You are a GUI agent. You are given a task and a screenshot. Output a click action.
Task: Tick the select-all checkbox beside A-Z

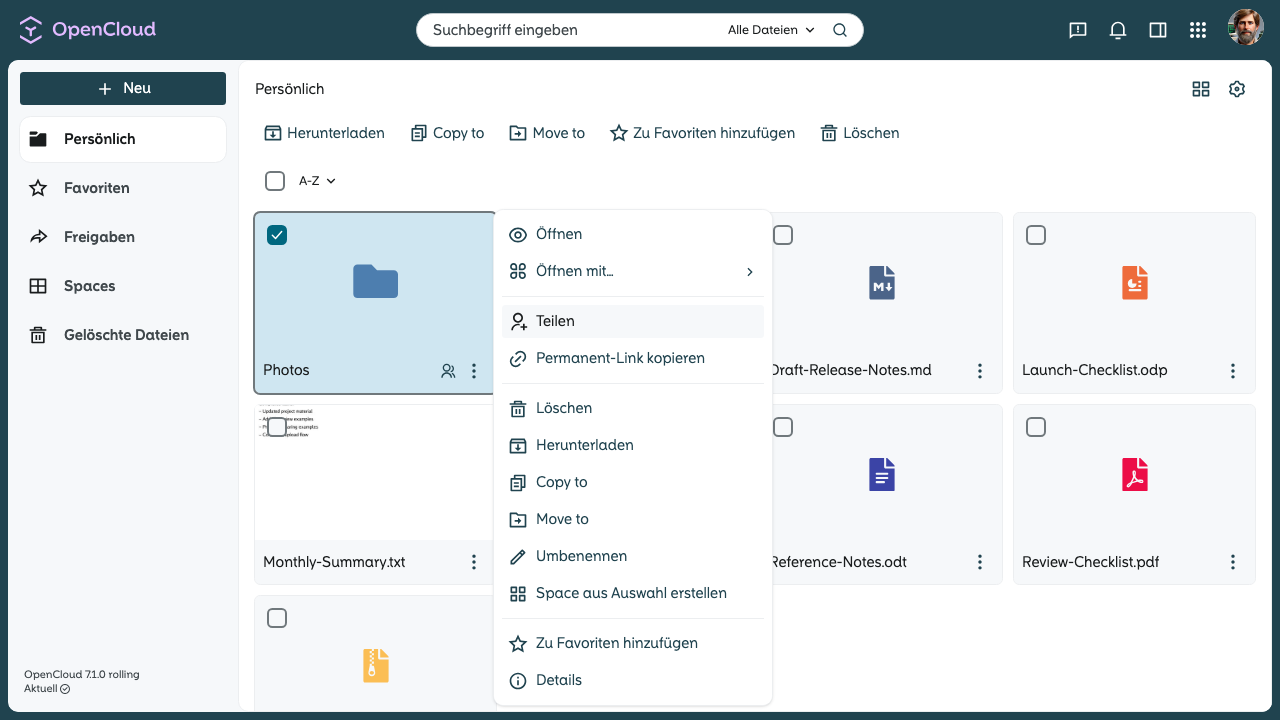(x=275, y=181)
